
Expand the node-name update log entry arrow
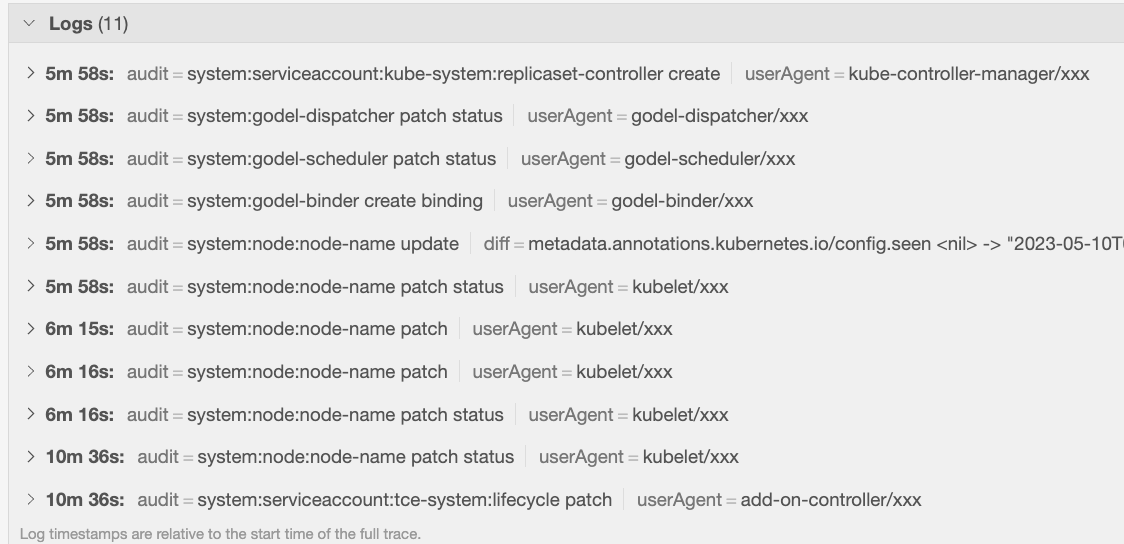31,244
